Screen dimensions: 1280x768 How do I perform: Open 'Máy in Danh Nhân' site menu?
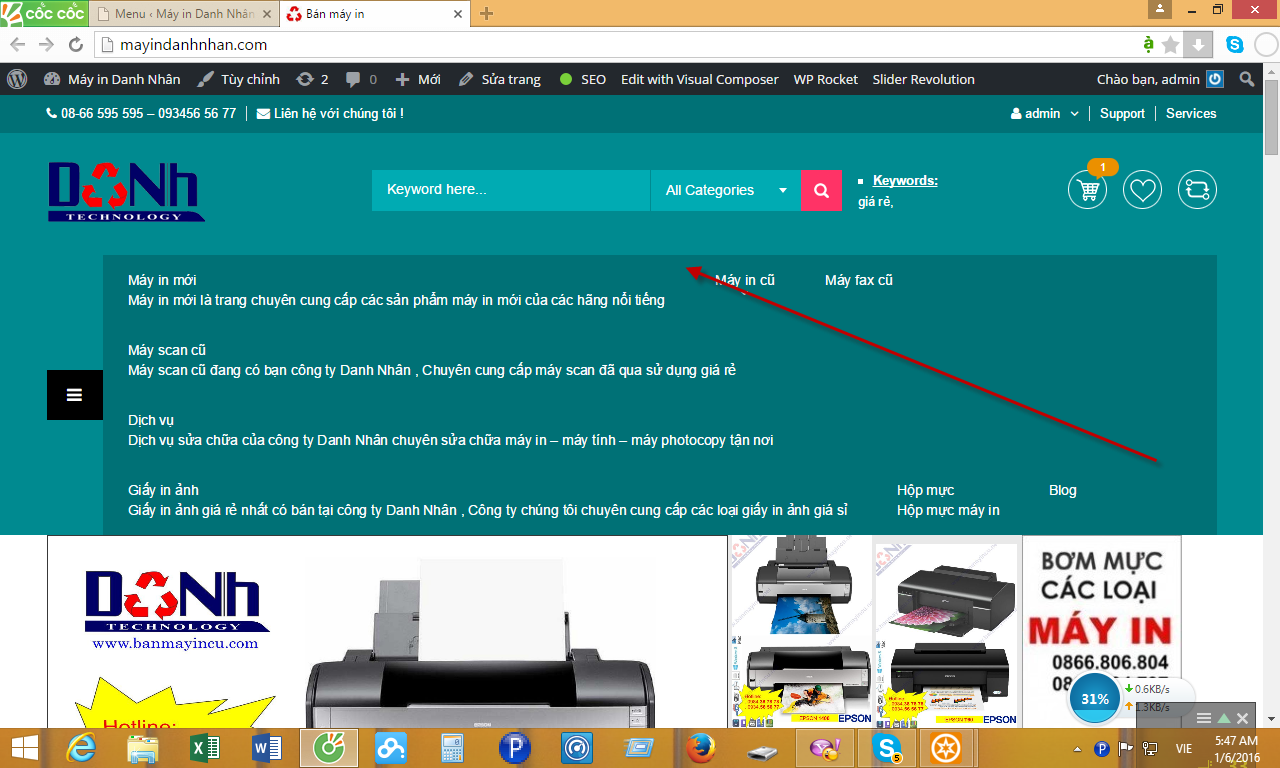[x=112, y=79]
